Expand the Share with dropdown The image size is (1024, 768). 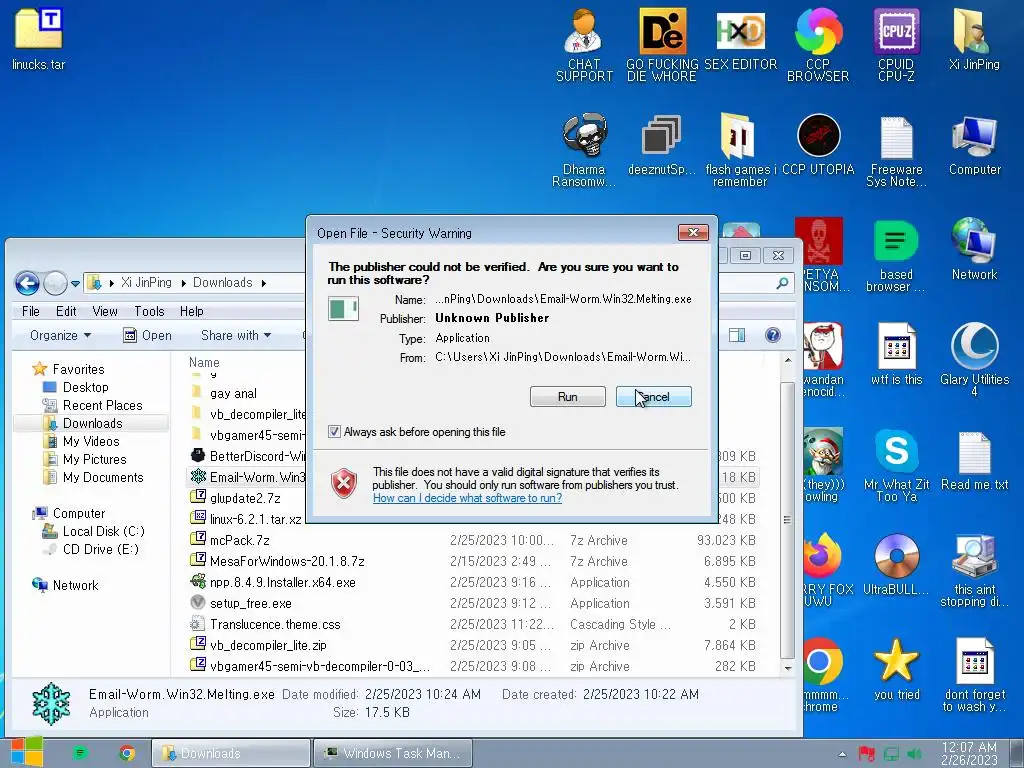236,335
